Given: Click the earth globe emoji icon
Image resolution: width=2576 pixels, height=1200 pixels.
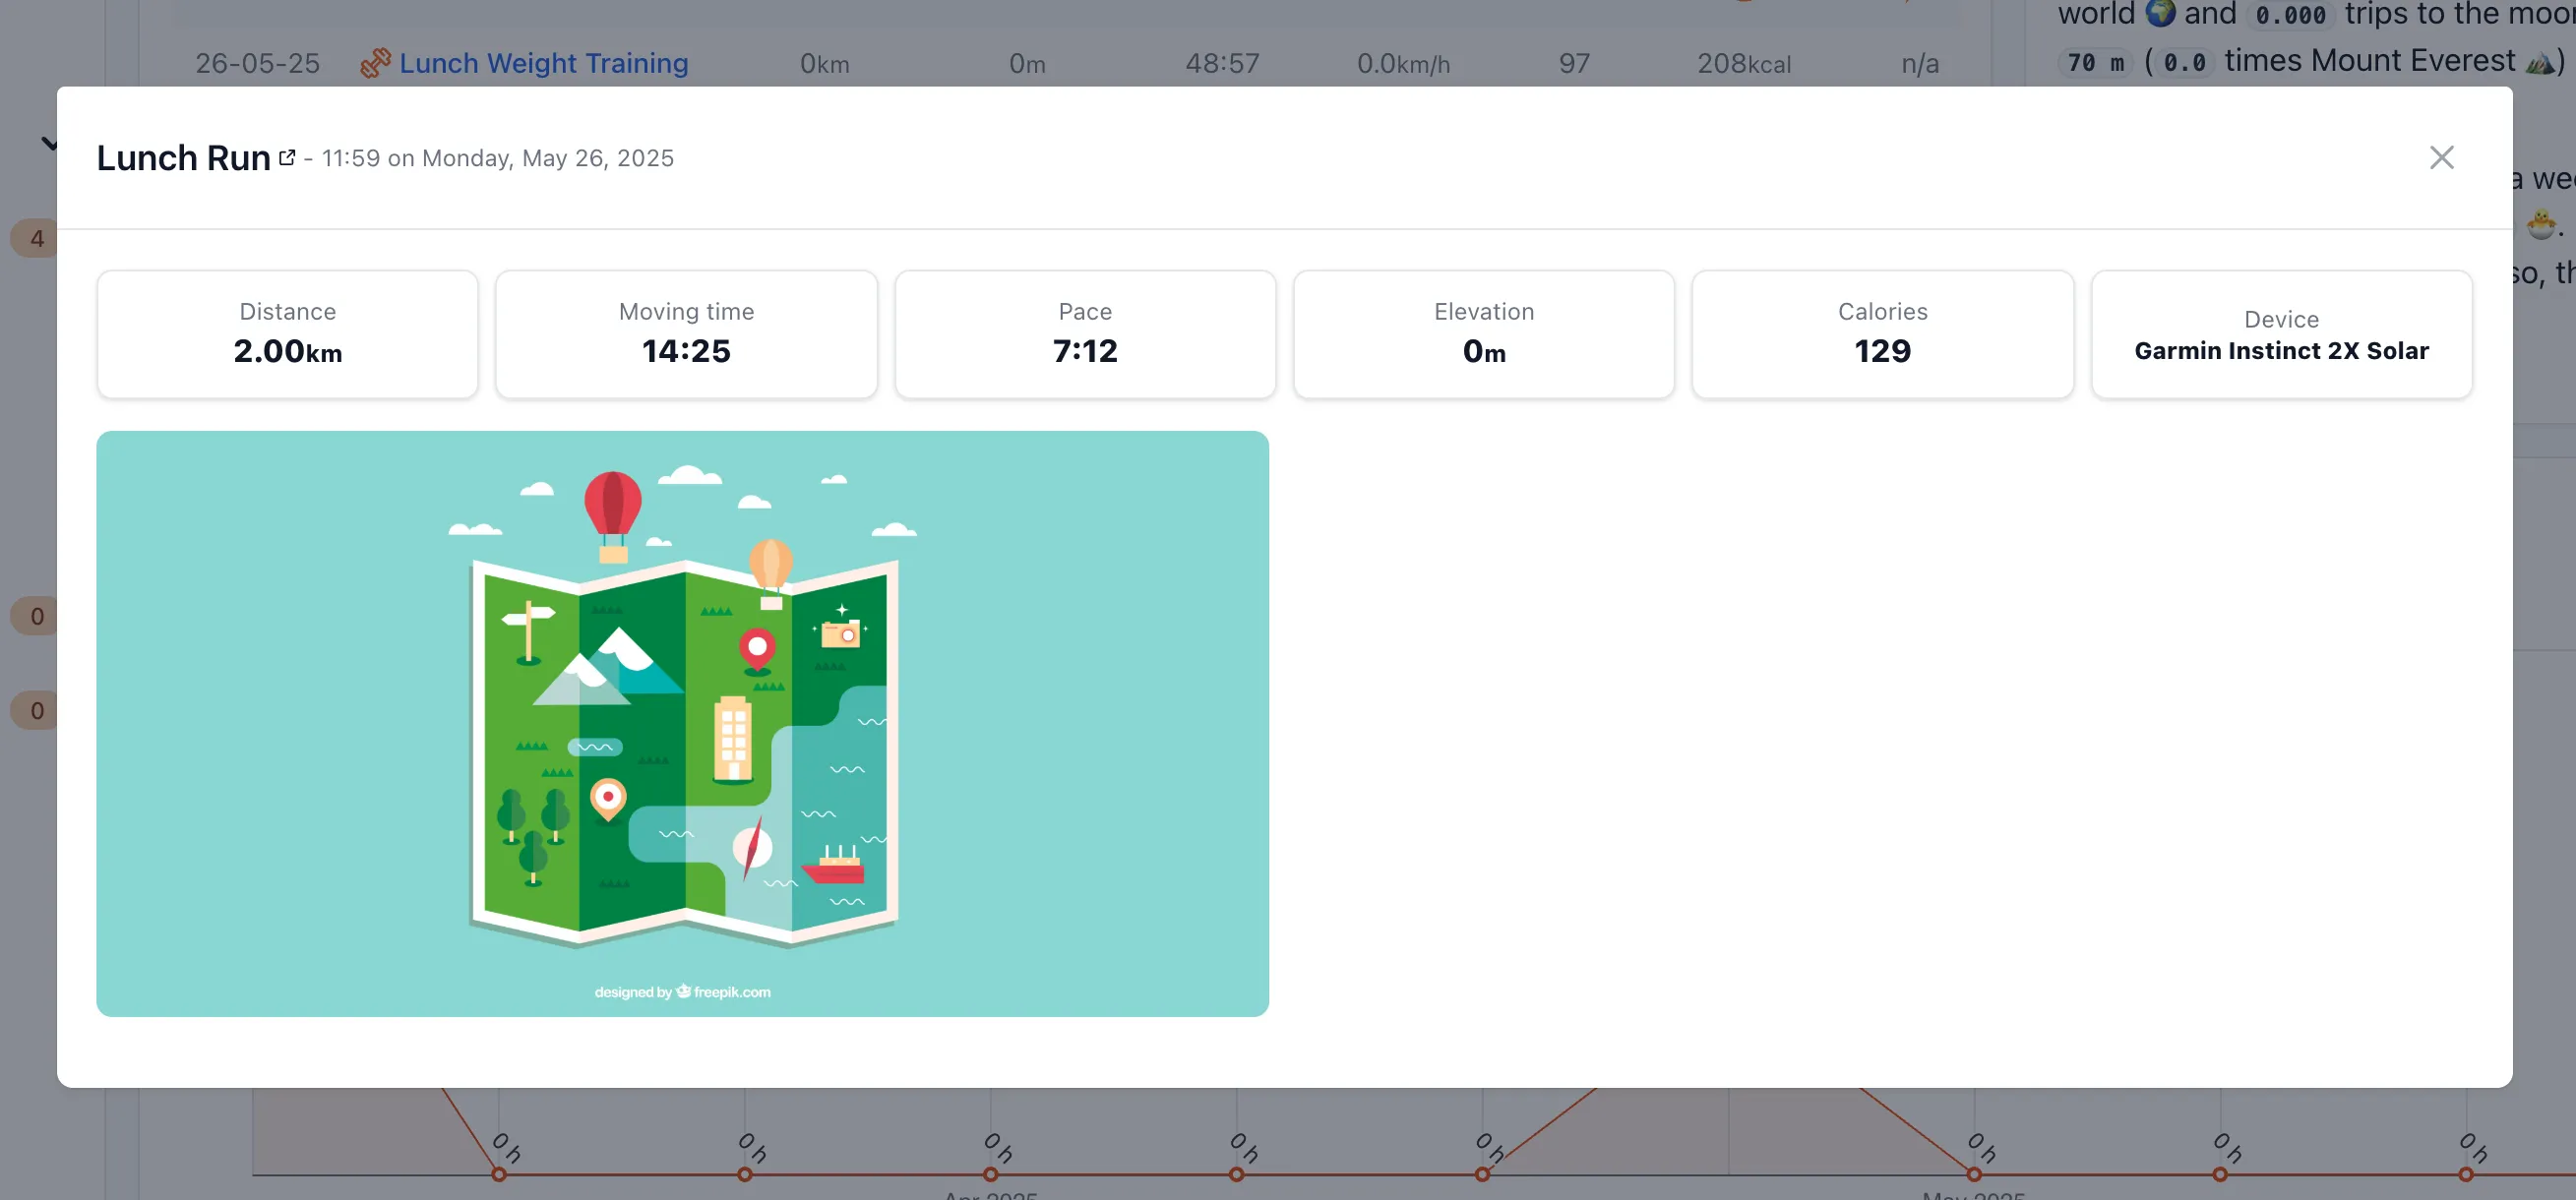Looking at the screenshot, I should (x=2160, y=13).
